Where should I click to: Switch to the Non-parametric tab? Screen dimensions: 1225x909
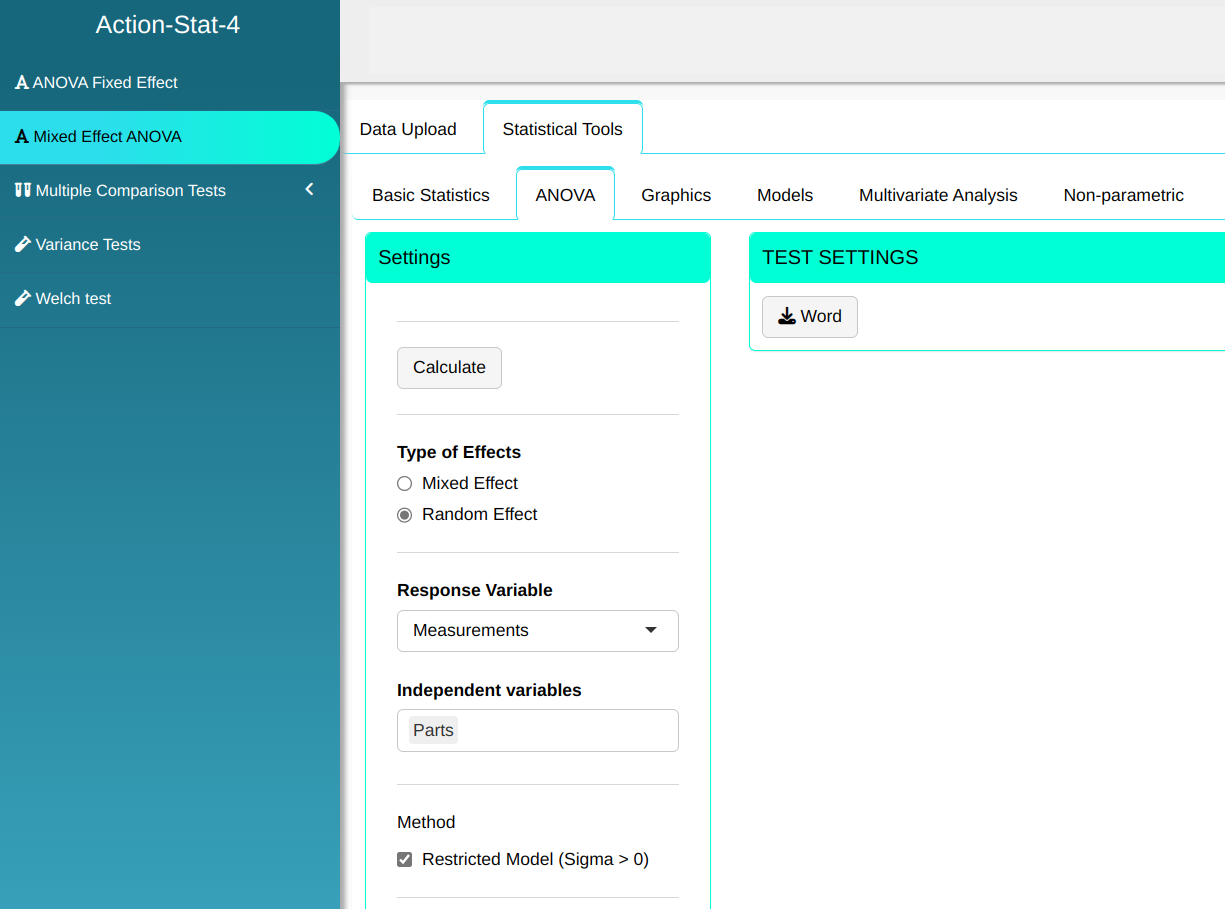point(1123,195)
